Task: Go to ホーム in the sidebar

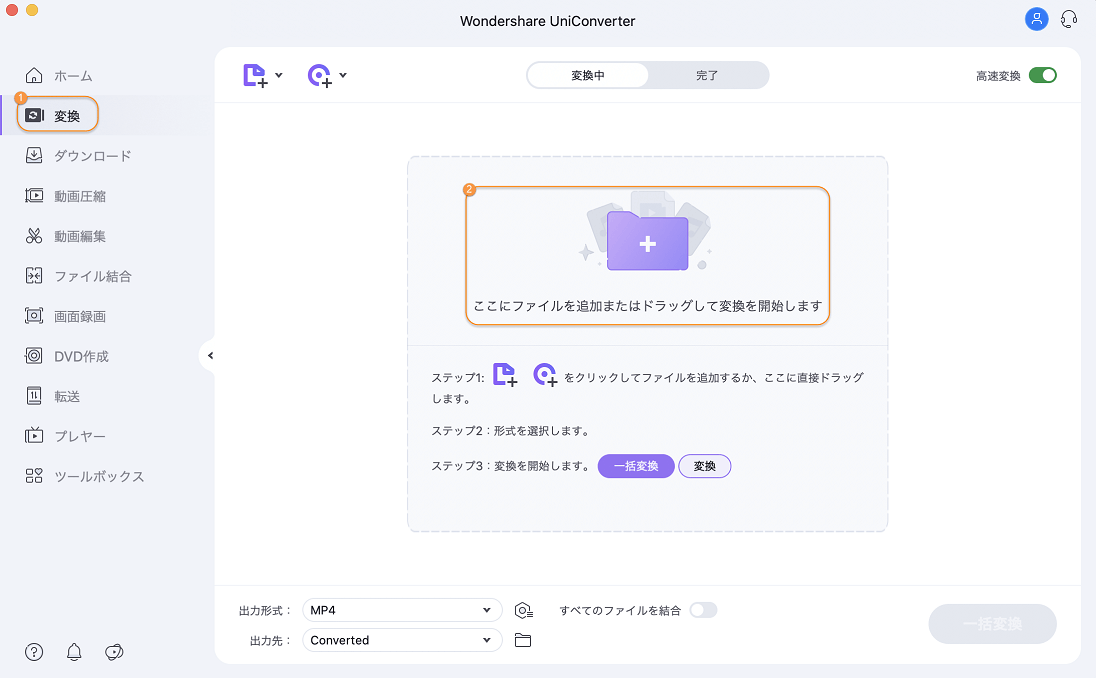Action: 73,75
